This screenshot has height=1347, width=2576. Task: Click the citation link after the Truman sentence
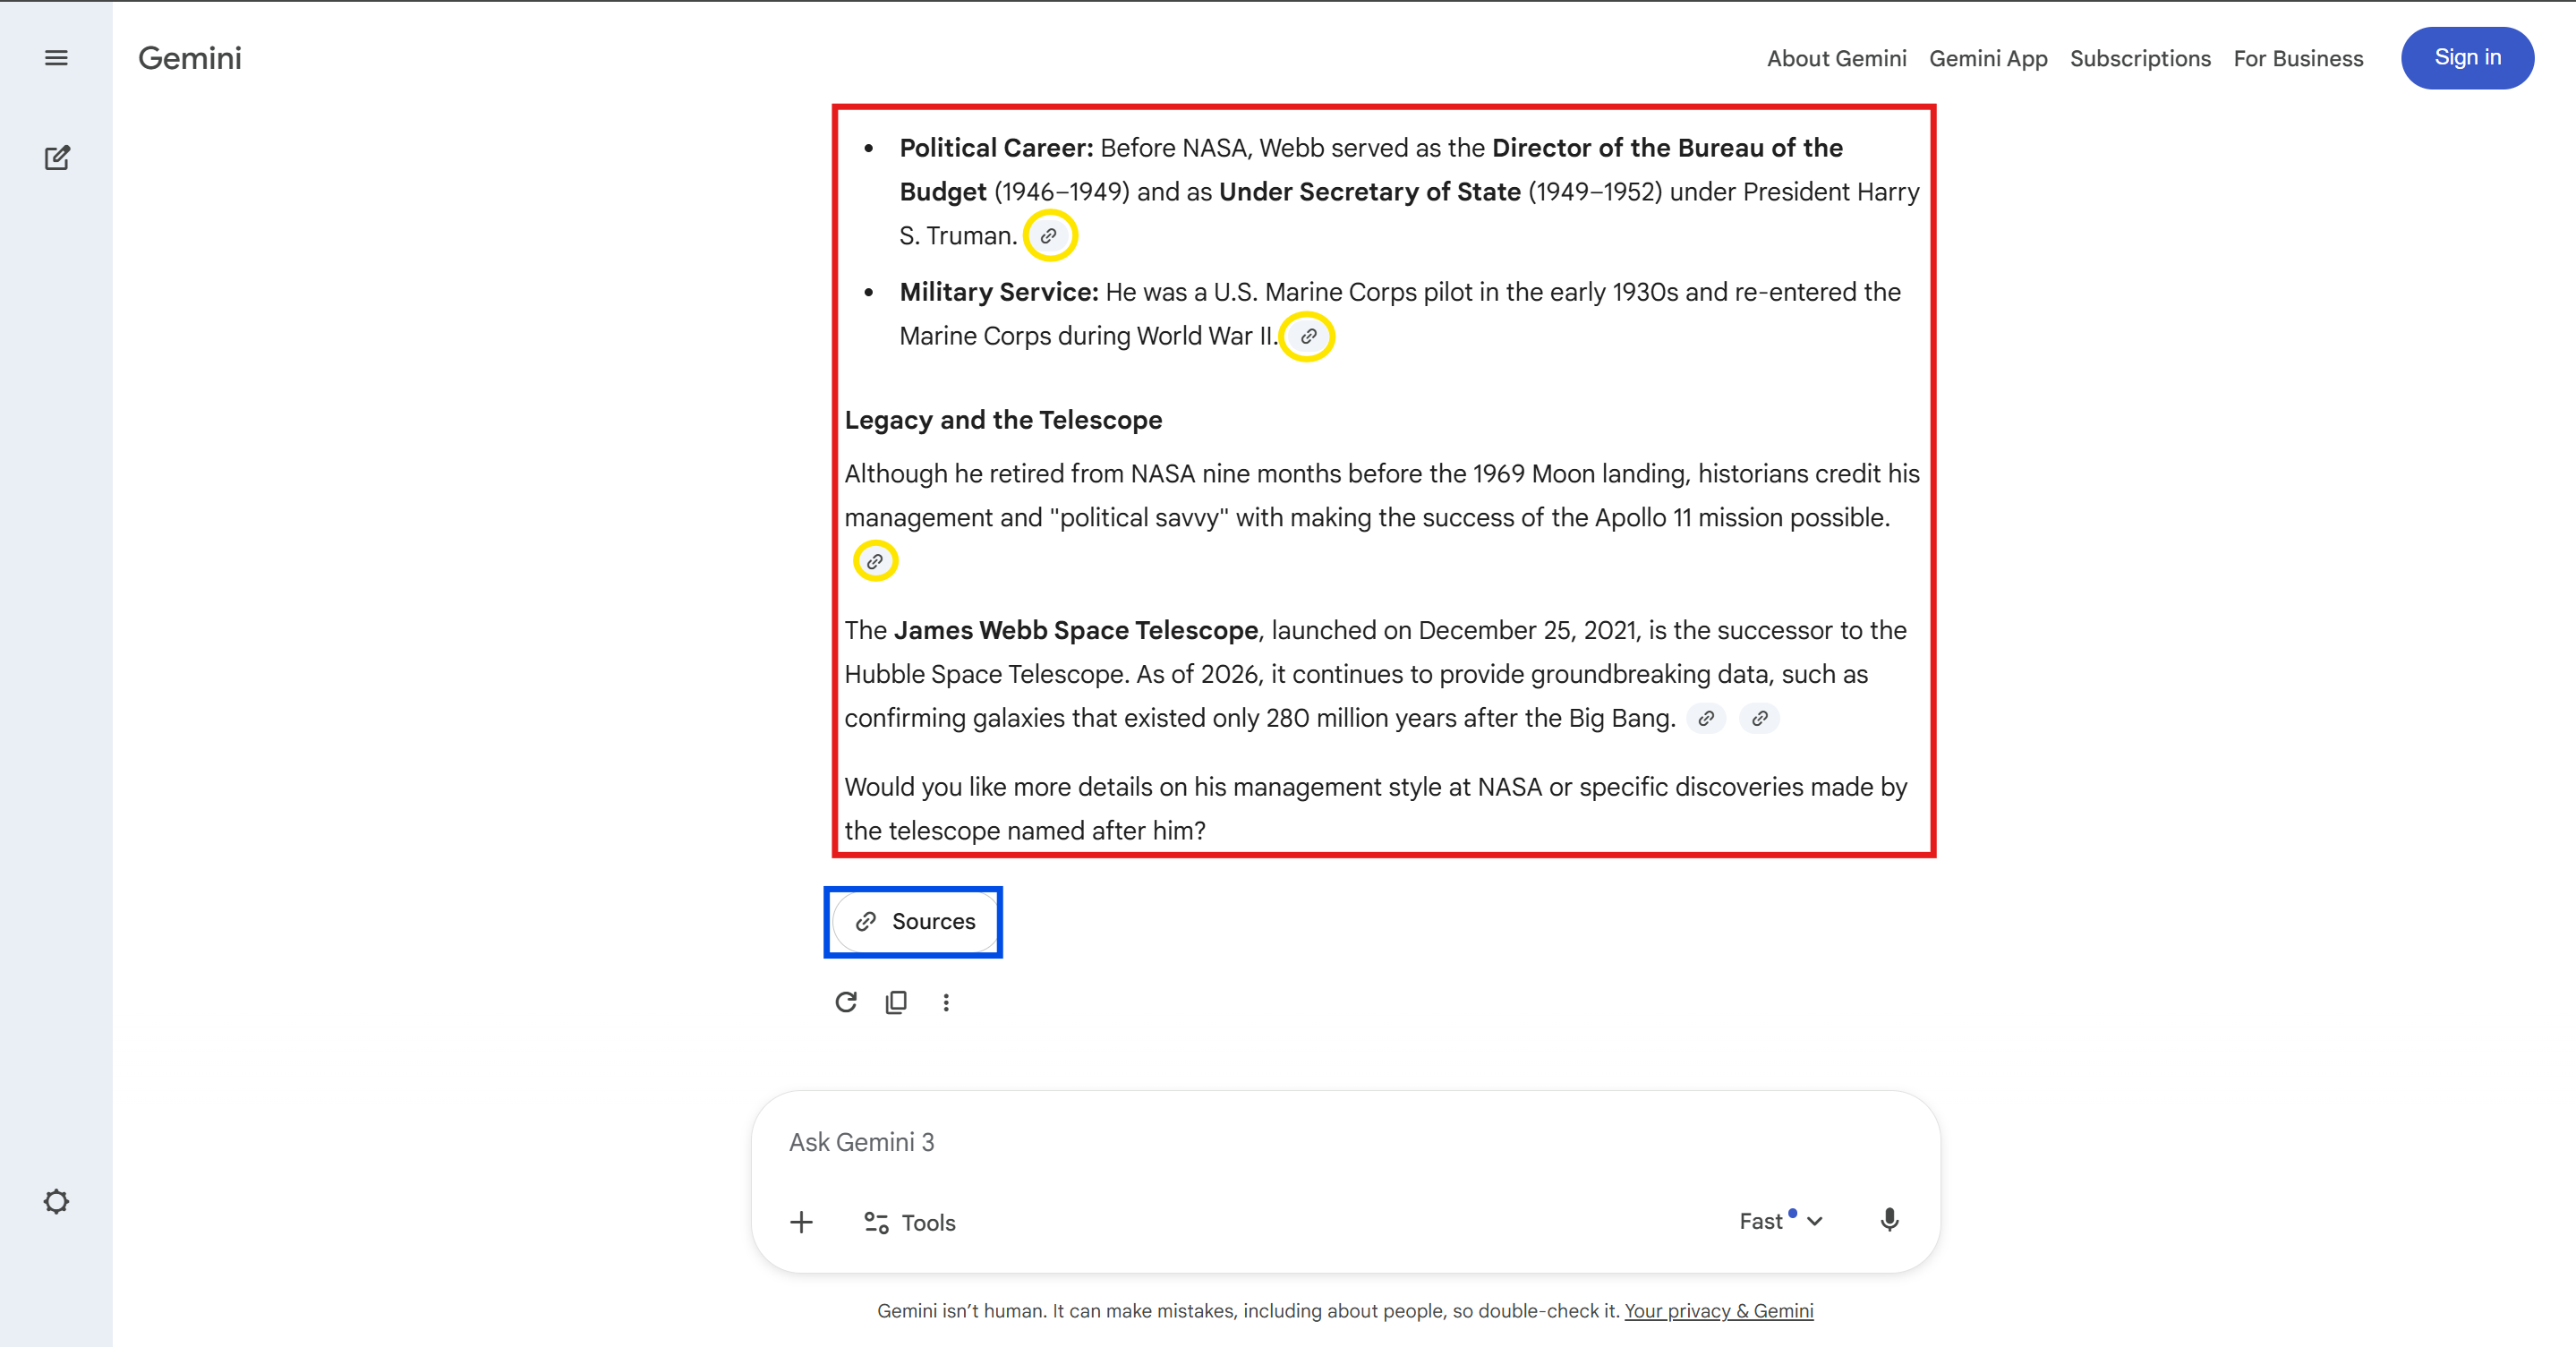point(1050,235)
